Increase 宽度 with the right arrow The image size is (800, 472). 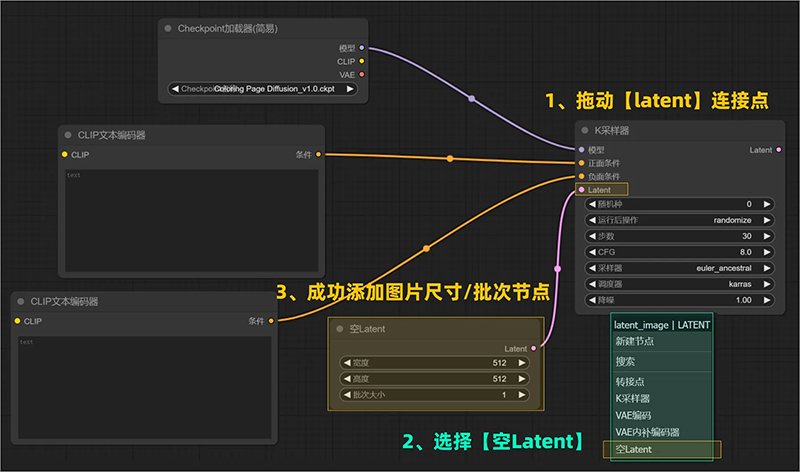[521, 363]
